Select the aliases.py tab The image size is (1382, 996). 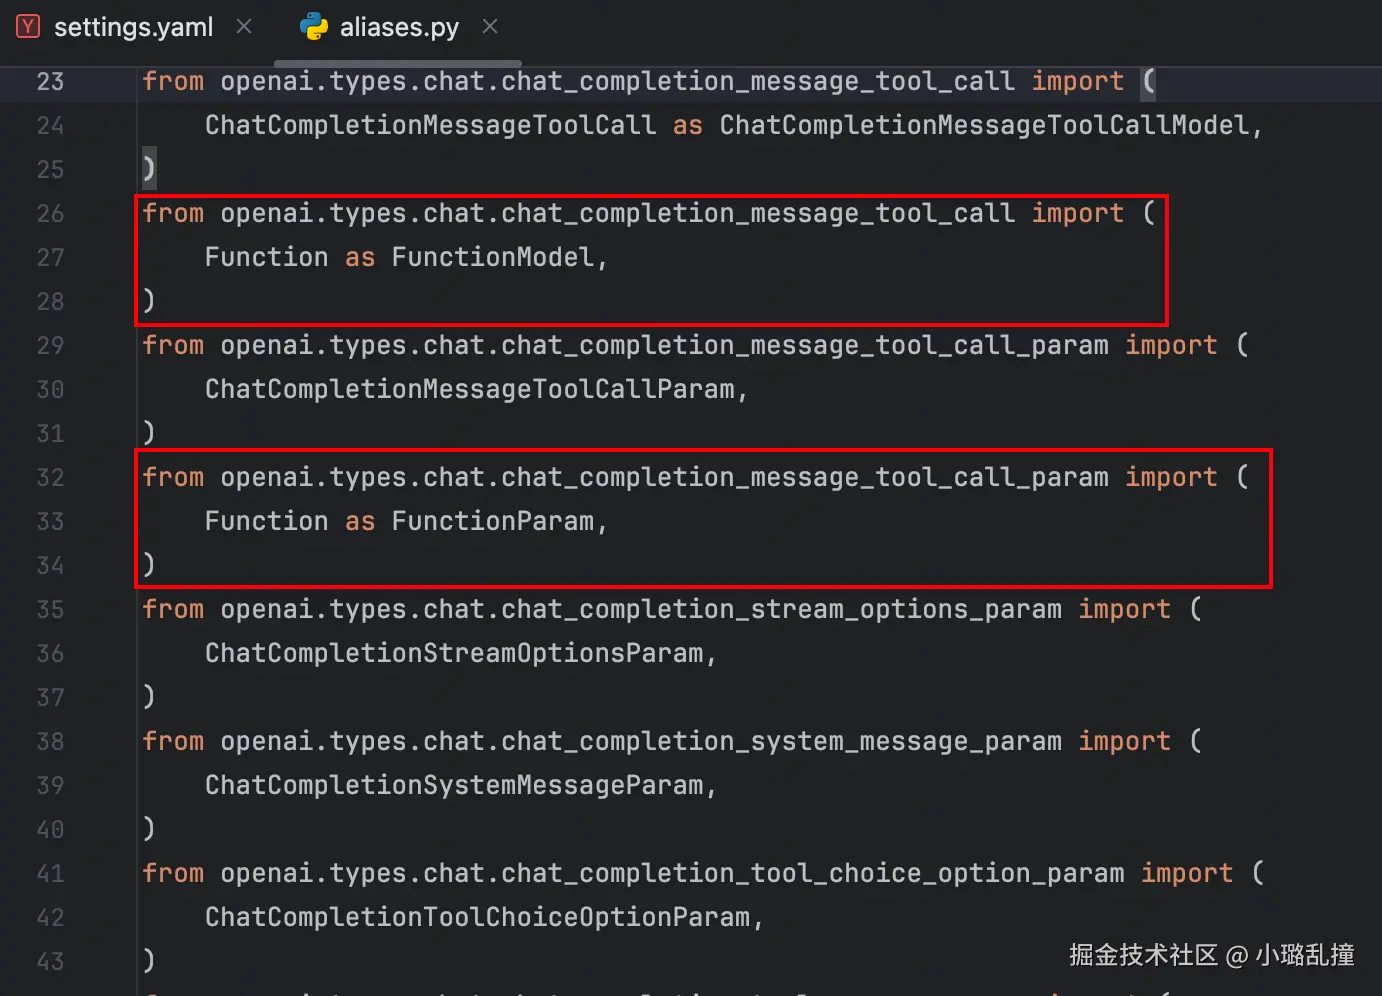coord(398,27)
